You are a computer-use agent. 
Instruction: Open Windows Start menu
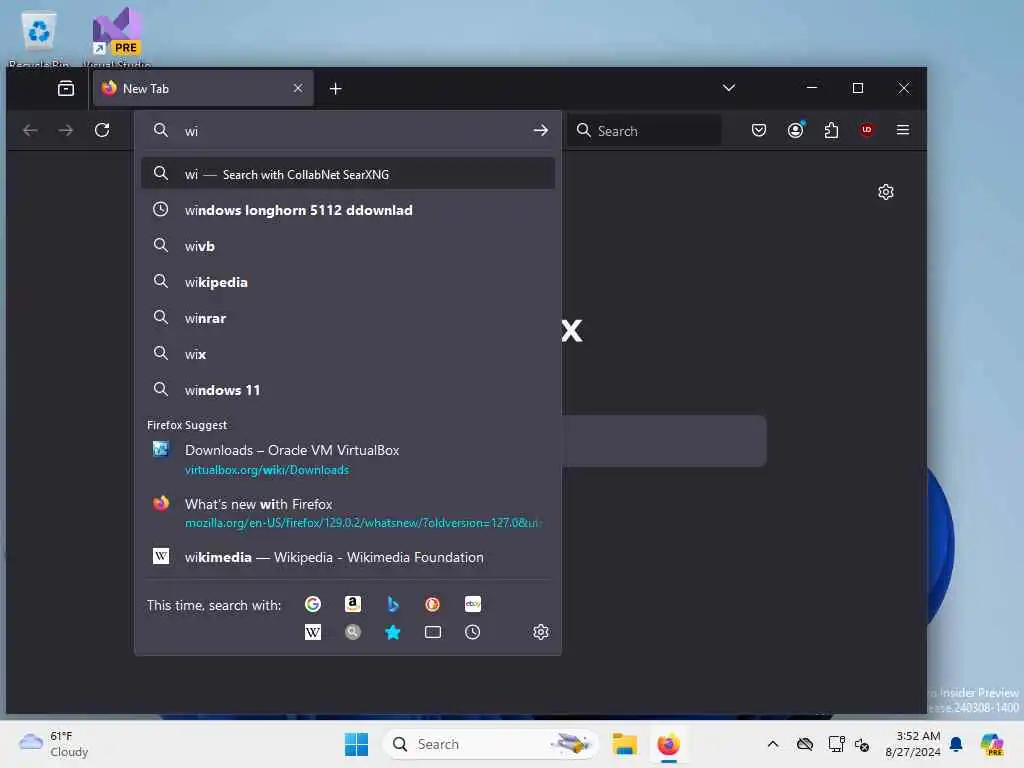click(x=357, y=744)
